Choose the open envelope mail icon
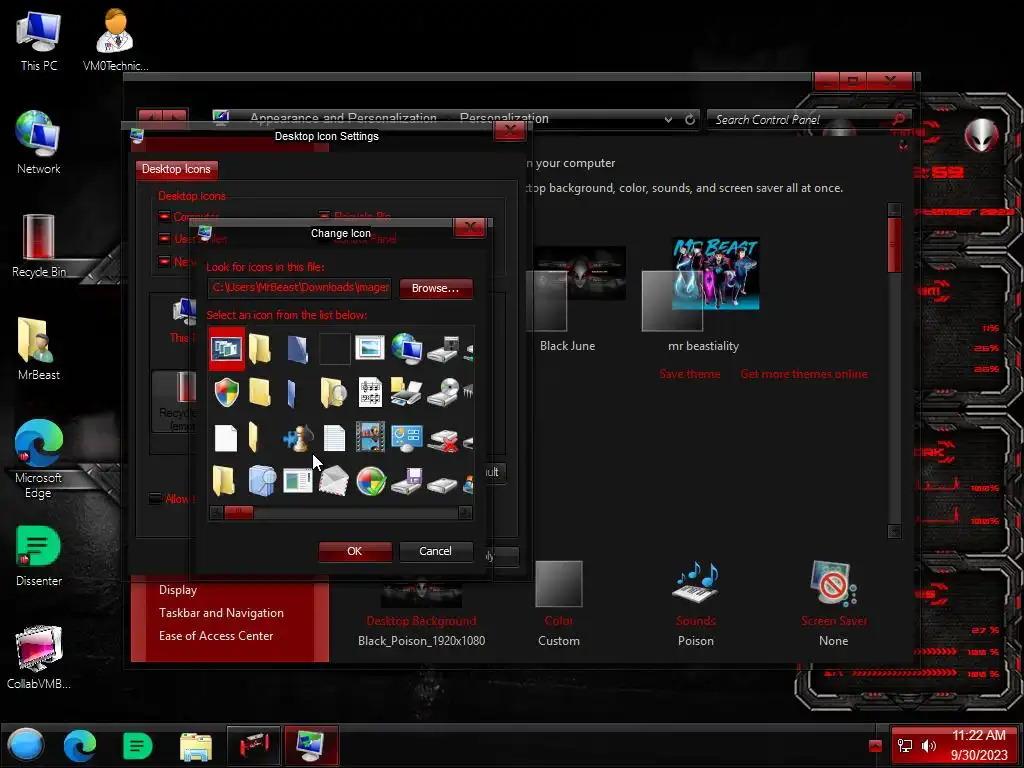The image size is (1024, 768). pos(334,481)
